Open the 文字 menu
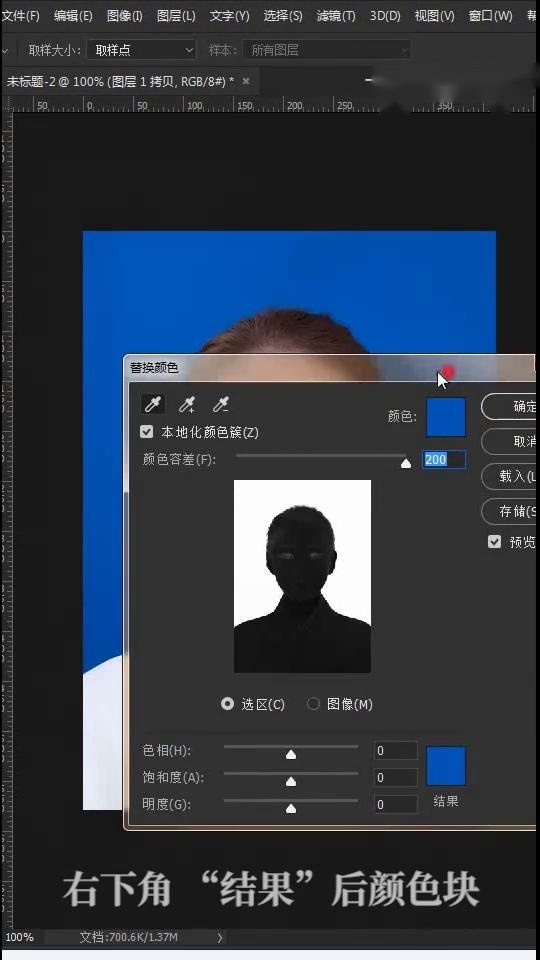Screen dimensions: 540x960 230,15
